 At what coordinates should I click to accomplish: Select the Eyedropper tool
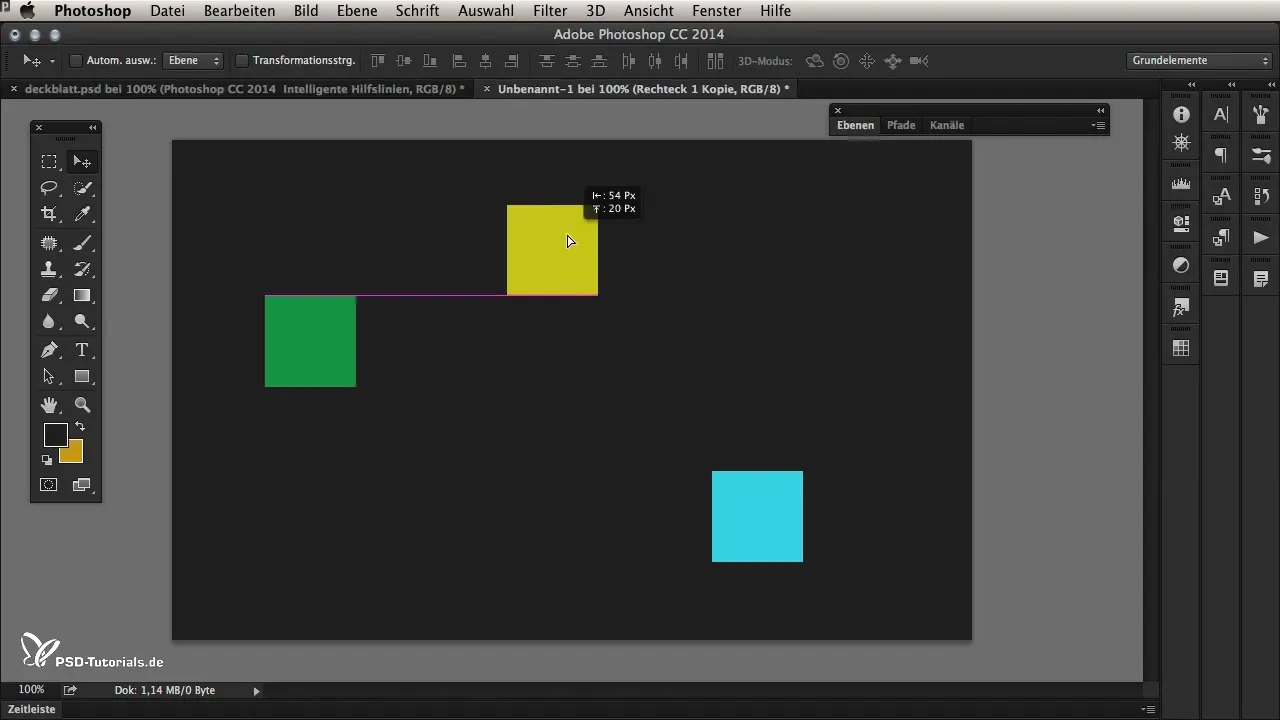82,214
